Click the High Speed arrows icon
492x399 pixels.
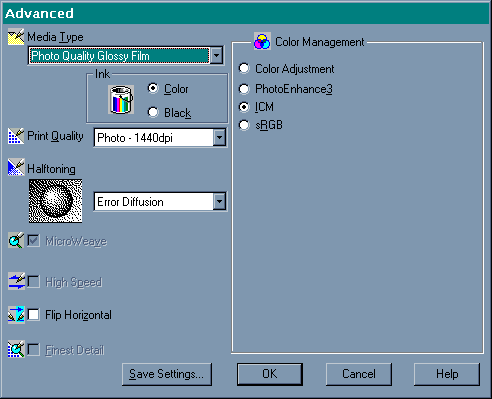tap(16, 281)
